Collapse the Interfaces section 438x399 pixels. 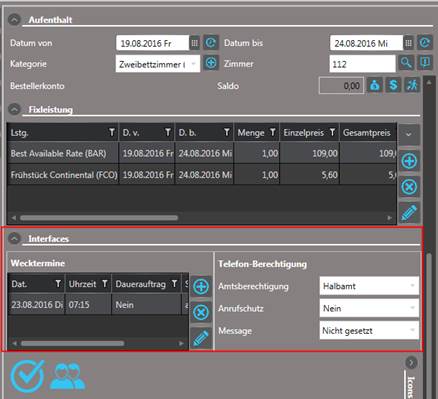pyautogui.click(x=14, y=239)
